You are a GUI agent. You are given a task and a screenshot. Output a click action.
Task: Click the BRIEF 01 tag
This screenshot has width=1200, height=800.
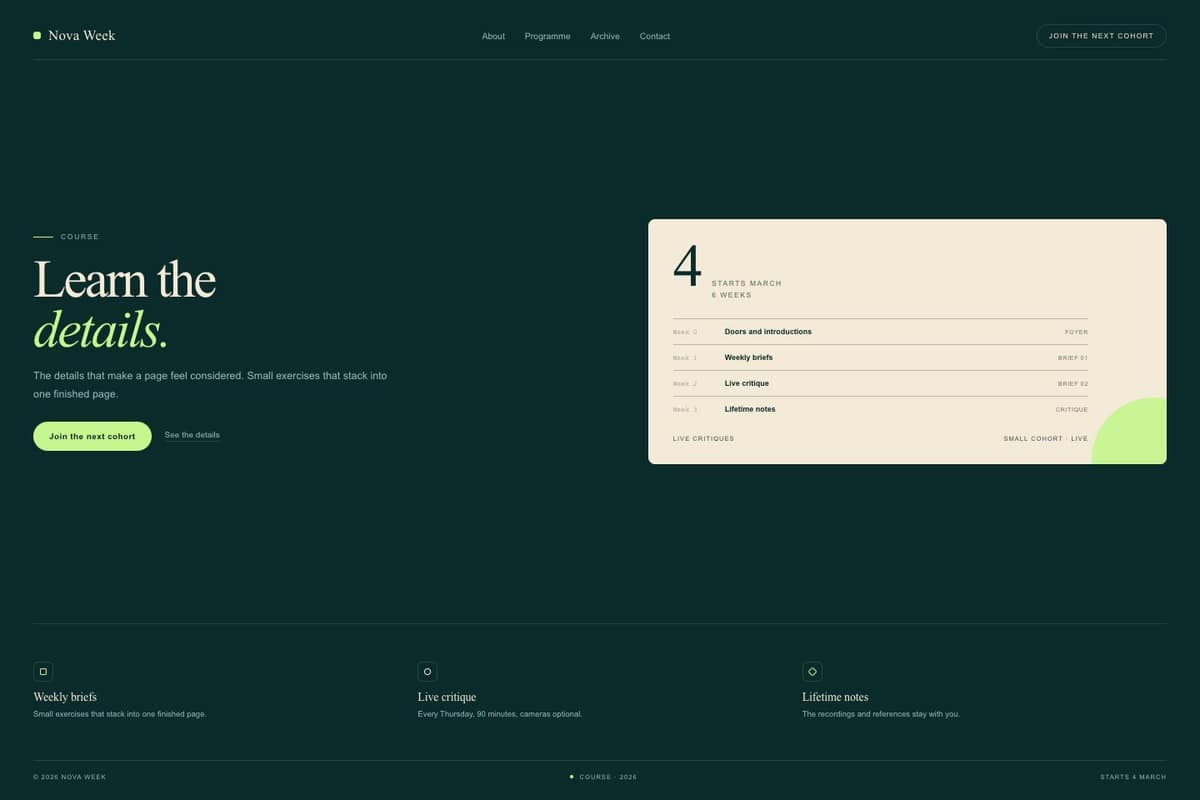(1073, 358)
